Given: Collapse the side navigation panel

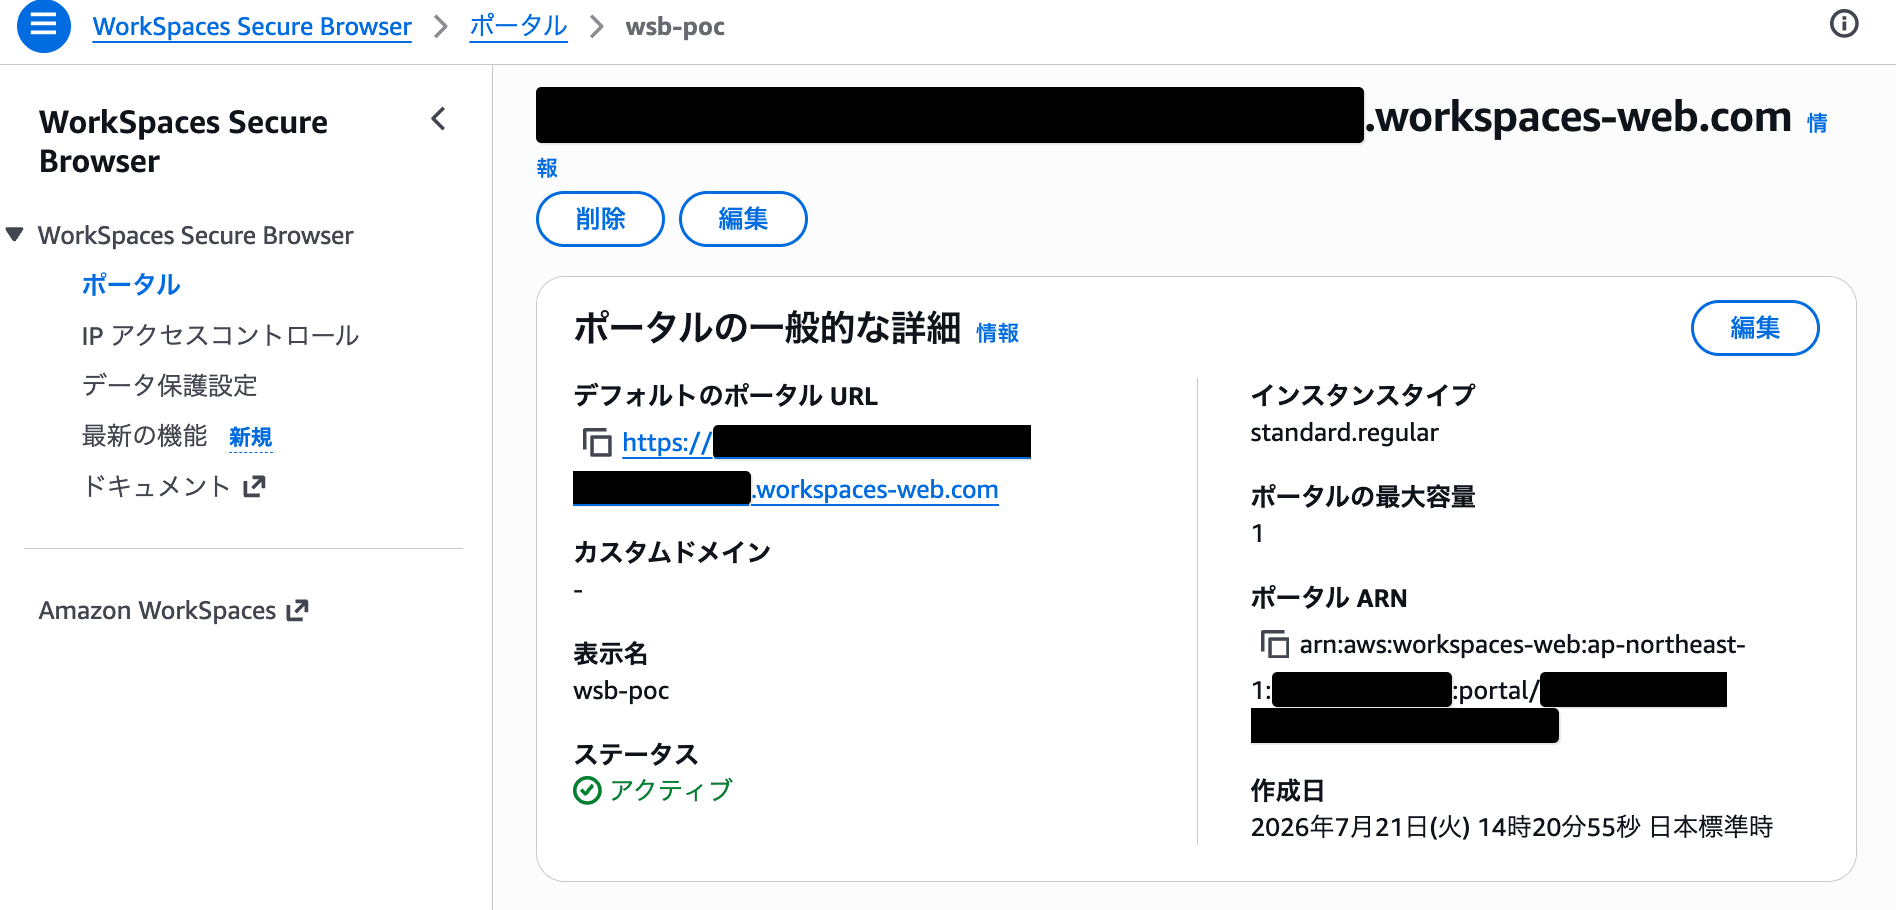Looking at the screenshot, I should (x=438, y=119).
